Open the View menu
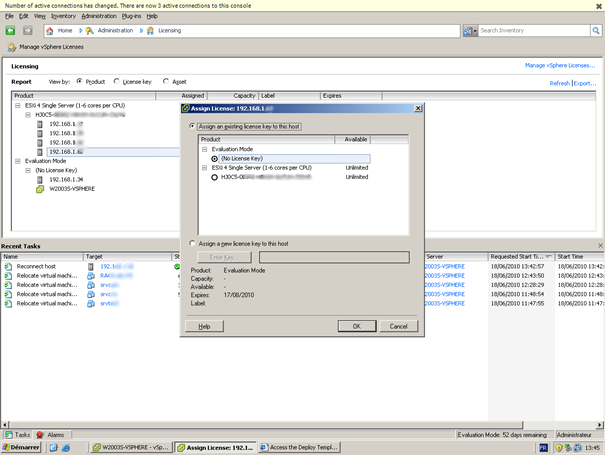Viewport: 605px width, 455px height. tap(39, 16)
